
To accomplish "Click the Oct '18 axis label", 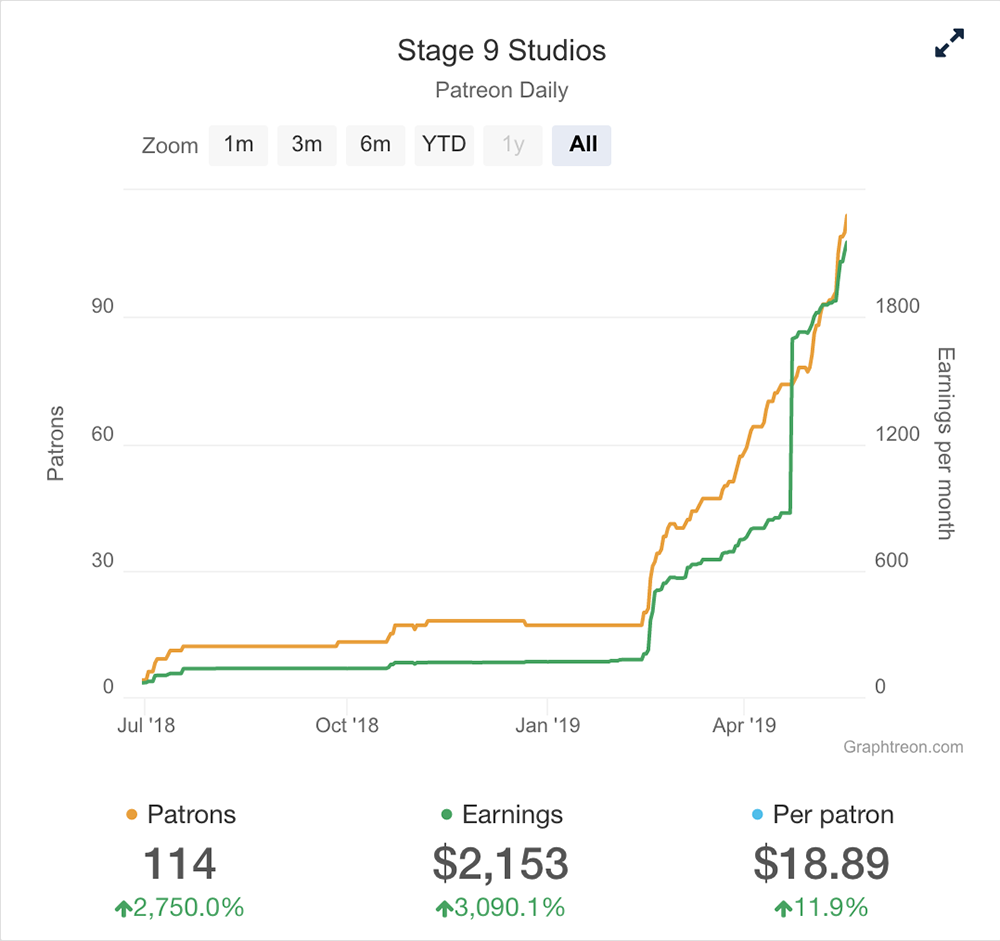I will pyautogui.click(x=347, y=725).
